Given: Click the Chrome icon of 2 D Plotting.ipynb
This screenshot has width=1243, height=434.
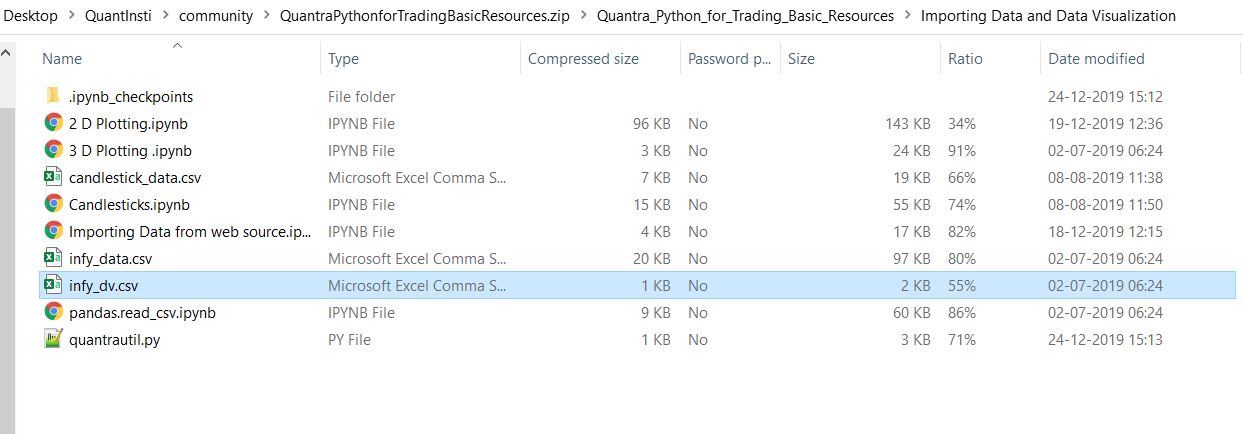Looking at the screenshot, I should click(x=53, y=124).
